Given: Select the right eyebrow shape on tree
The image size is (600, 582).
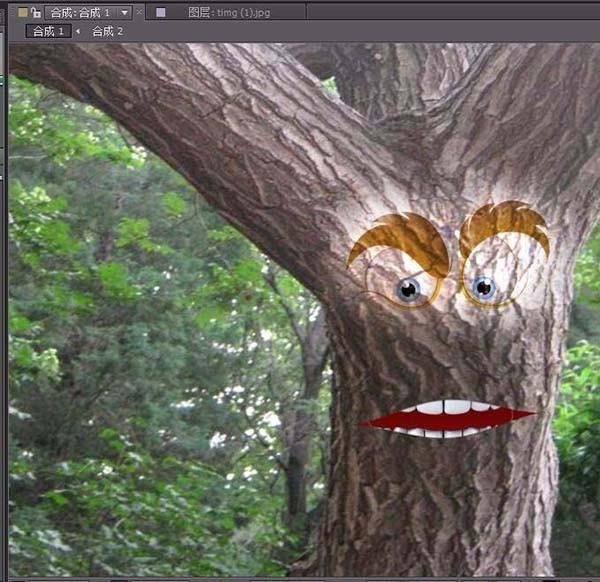Looking at the screenshot, I should (x=505, y=222).
